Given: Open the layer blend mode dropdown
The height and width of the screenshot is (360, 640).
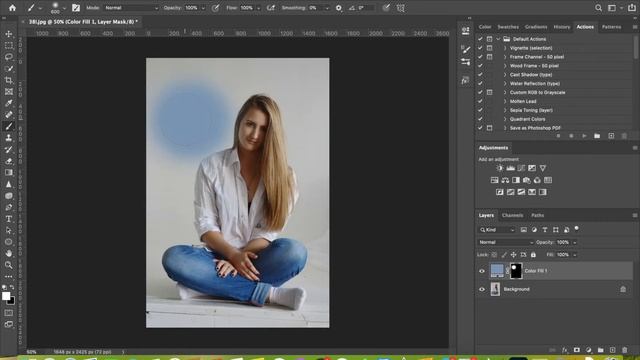Looking at the screenshot, I should 505,242.
